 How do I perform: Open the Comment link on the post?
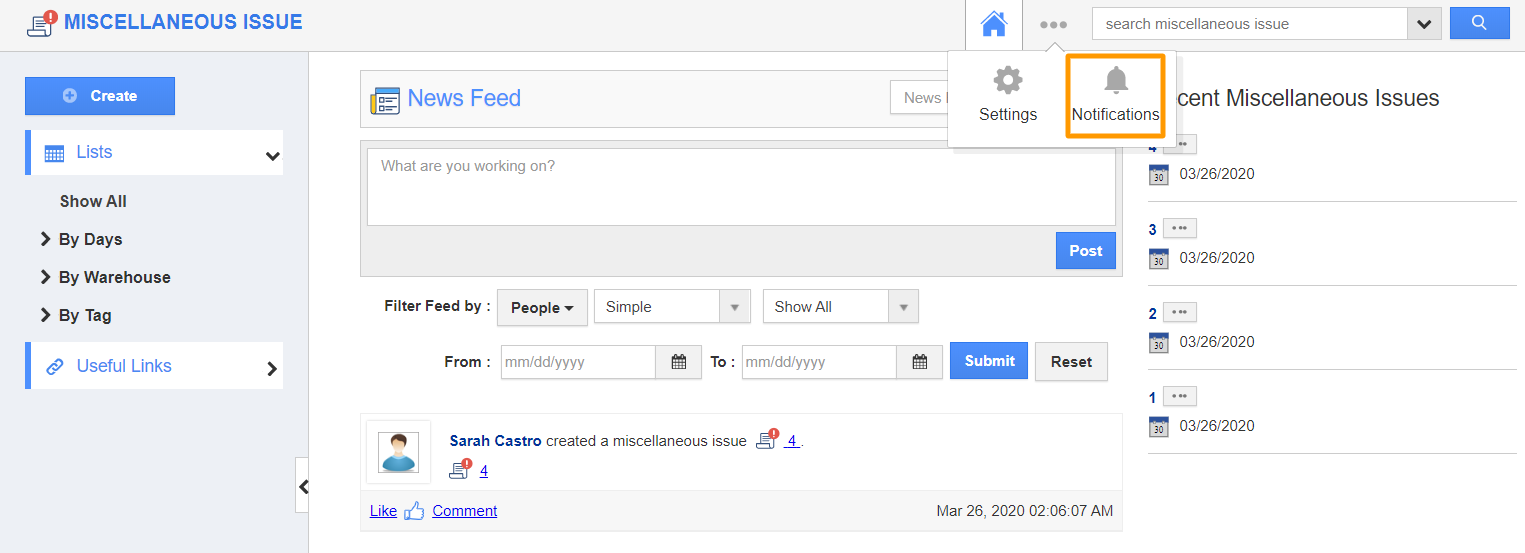[x=465, y=510]
